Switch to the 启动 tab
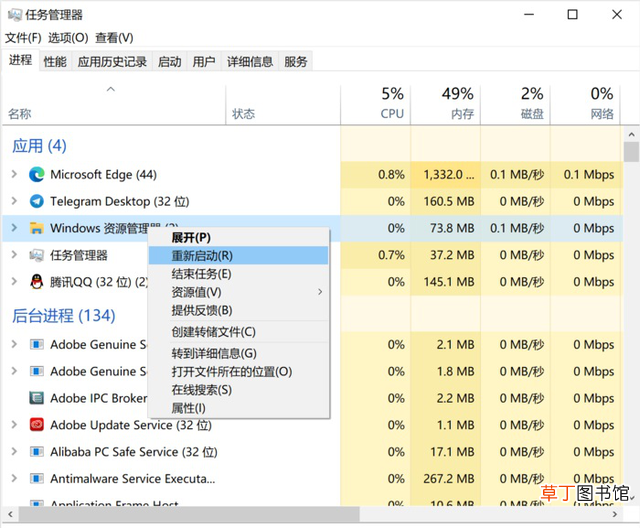640x528 pixels. (170, 62)
